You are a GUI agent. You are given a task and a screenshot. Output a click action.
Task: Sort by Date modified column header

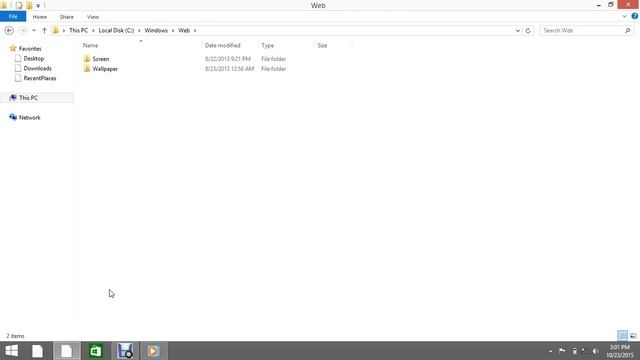tap(222, 45)
